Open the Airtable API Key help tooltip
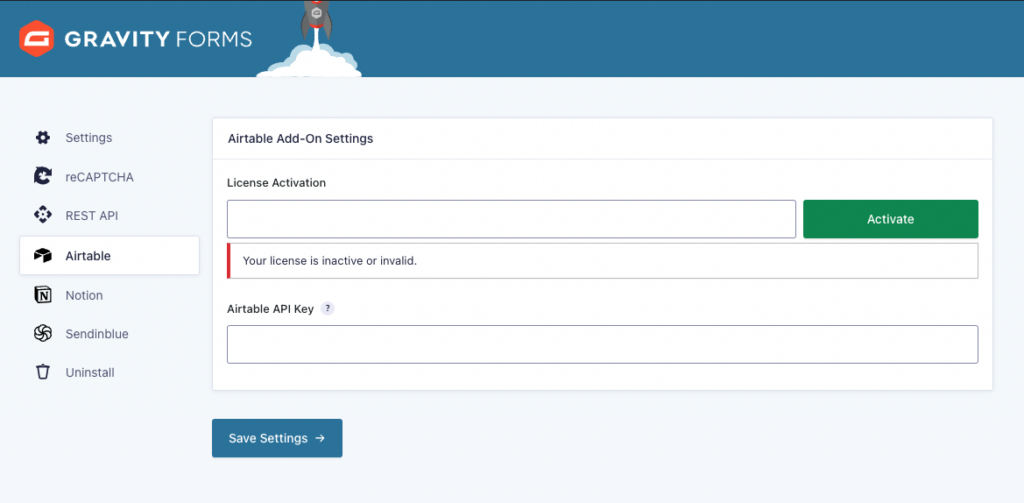 327,309
